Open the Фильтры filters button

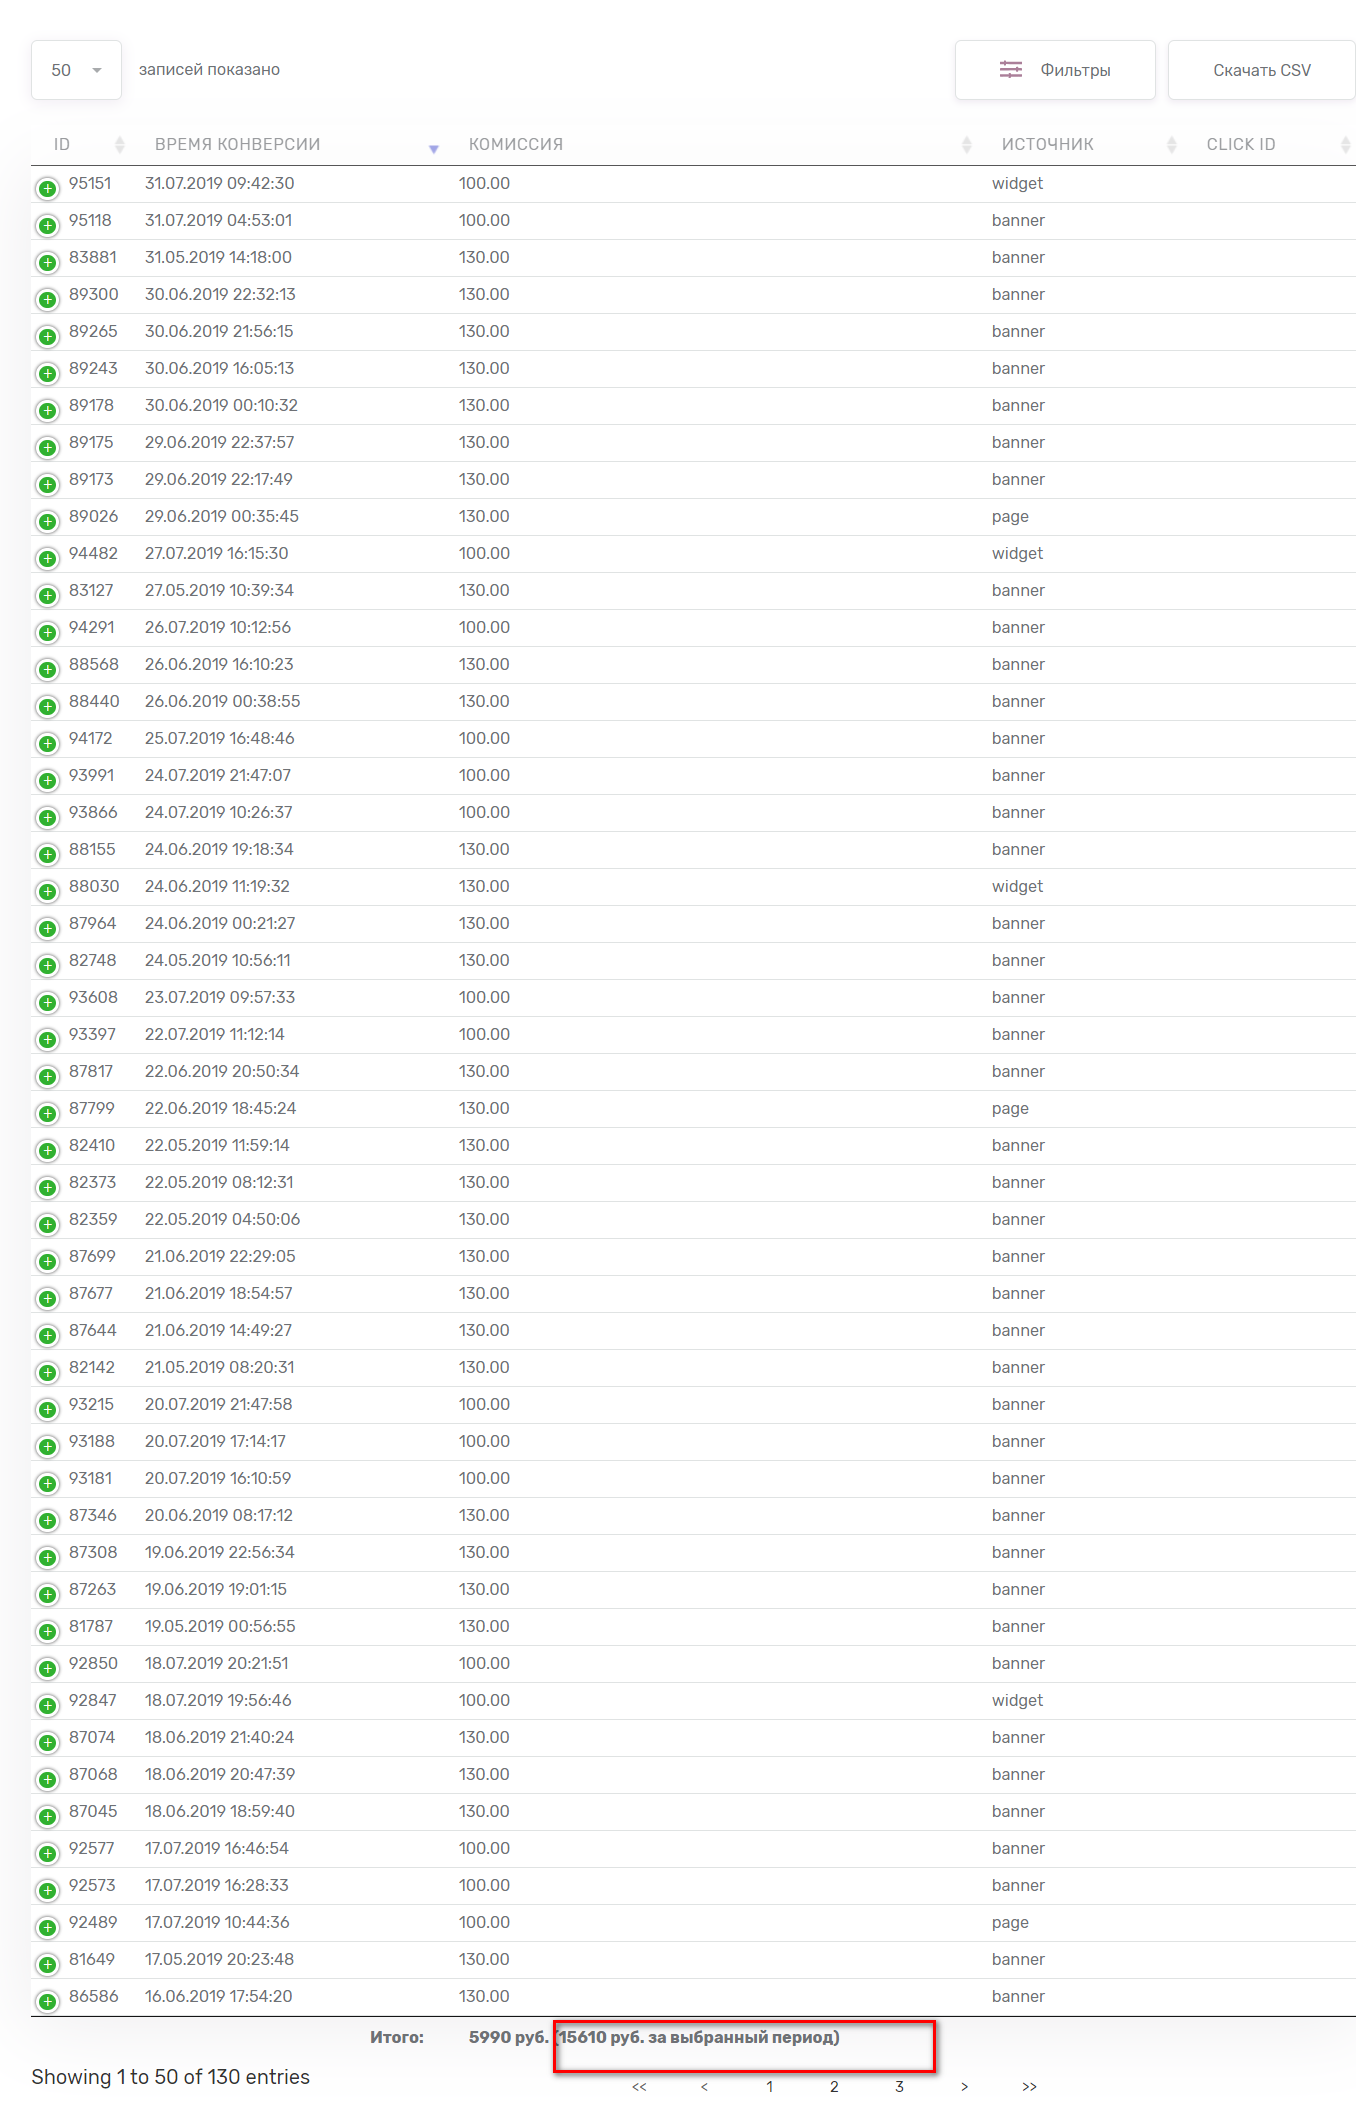1055,70
